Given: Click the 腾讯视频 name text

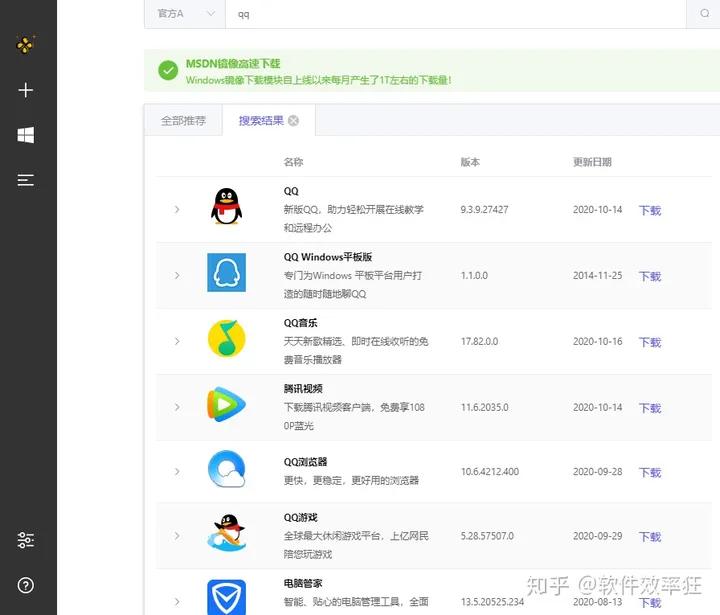Looking at the screenshot, I should (x=303, y=389).
